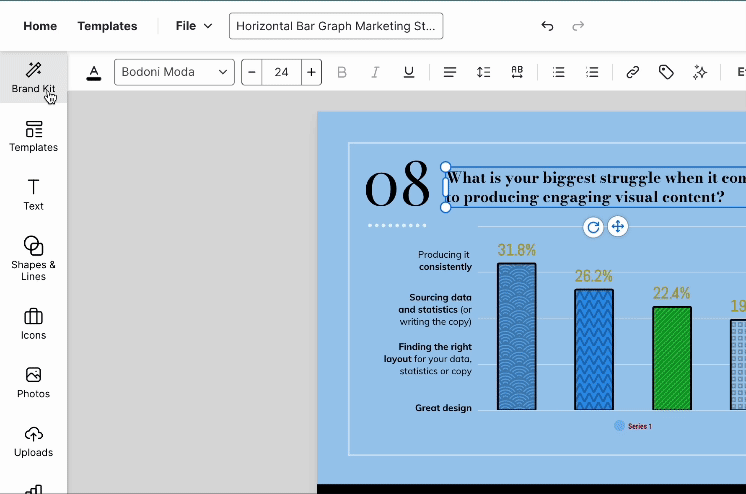Click the rotate handle on text box
Viewport: 746px width, 494px height.
(593, 227)
